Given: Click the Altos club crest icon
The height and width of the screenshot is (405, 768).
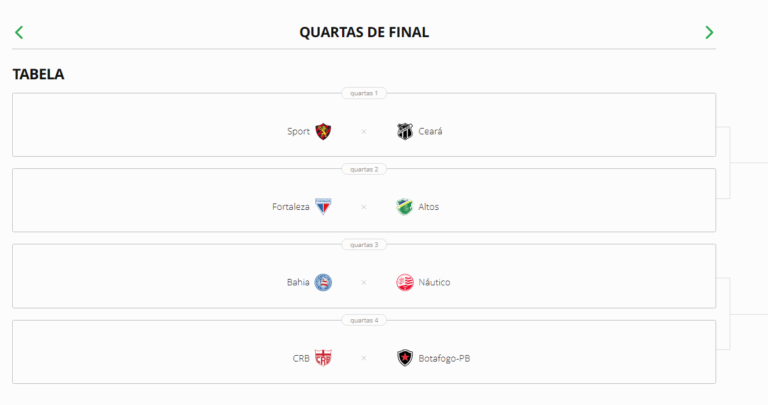Looking at the screenshot, I should [x=404, y=207].
